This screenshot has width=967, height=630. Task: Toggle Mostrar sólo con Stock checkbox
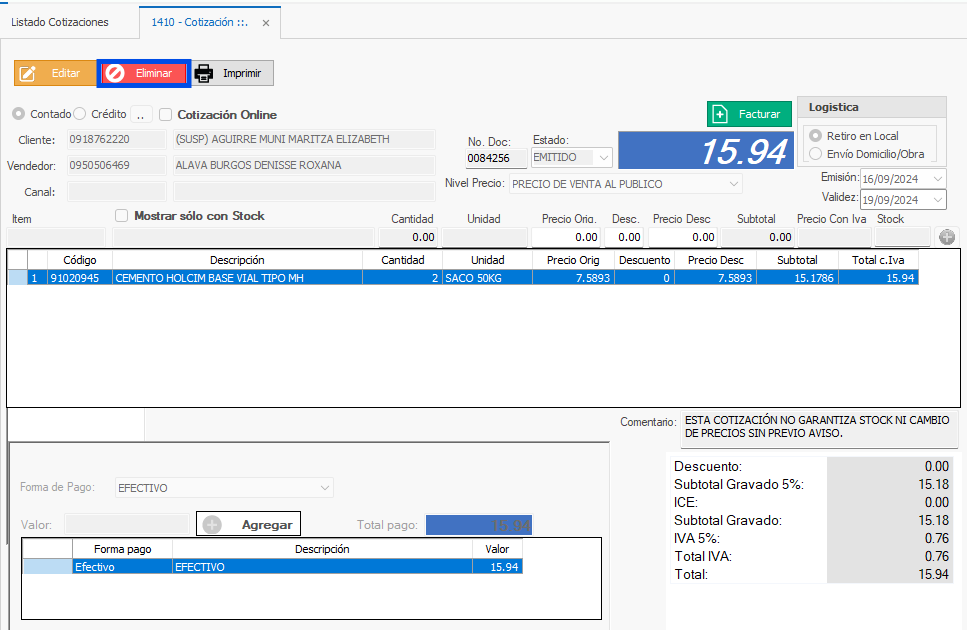pyautogui.click(x=122, y=215)
